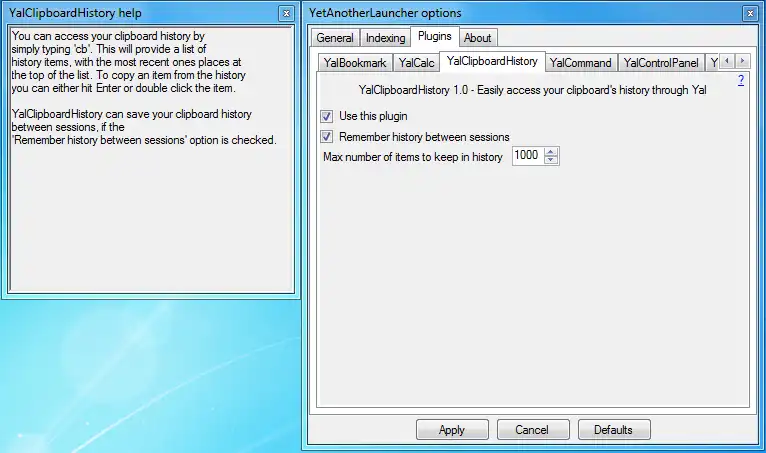Click inside the help text area

151,160
